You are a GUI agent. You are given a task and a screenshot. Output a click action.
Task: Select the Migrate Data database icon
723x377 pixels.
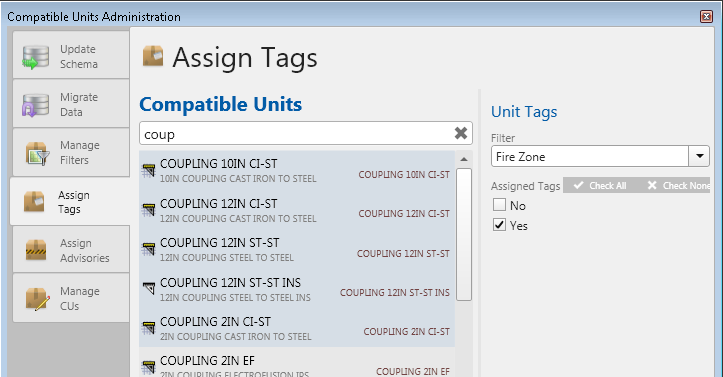point(36,105)
